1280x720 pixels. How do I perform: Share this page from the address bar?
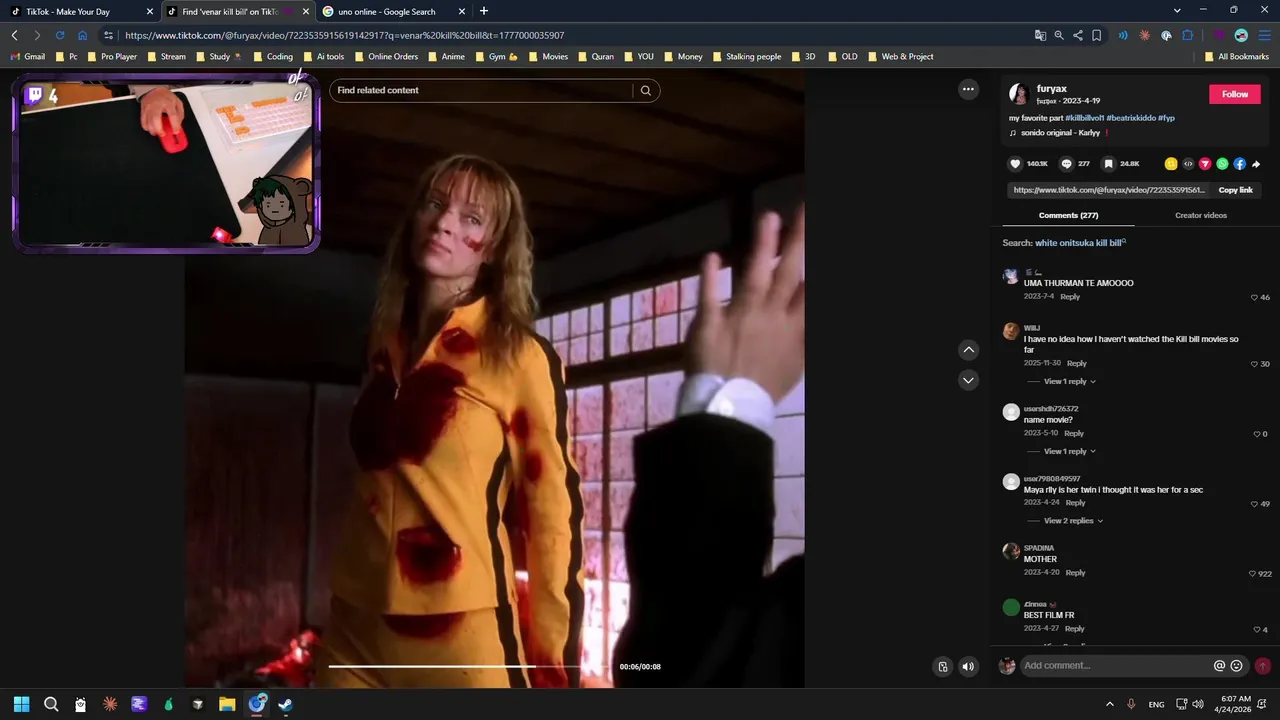(1077, 35)
